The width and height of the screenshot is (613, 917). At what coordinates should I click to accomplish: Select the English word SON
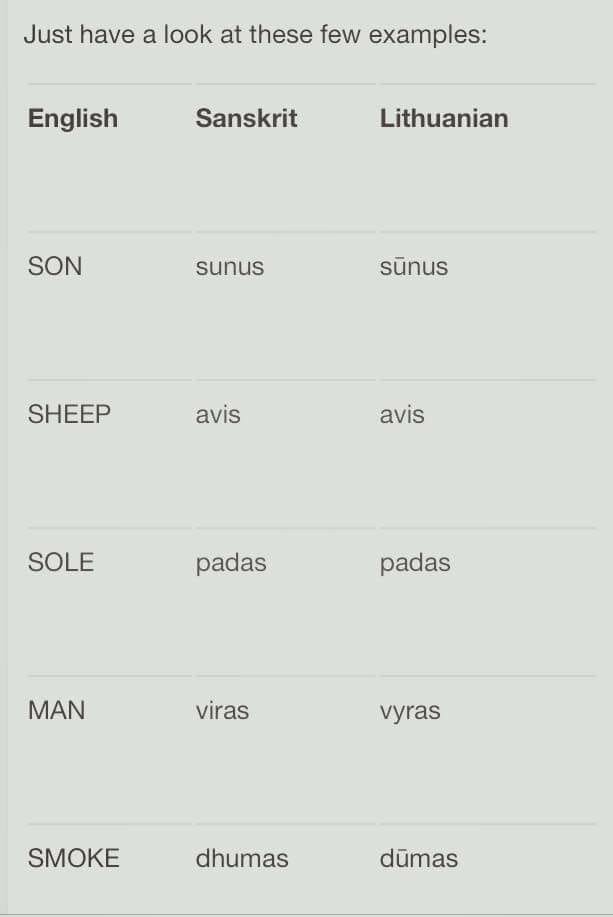pyautogui.click(x=55, y=267)
